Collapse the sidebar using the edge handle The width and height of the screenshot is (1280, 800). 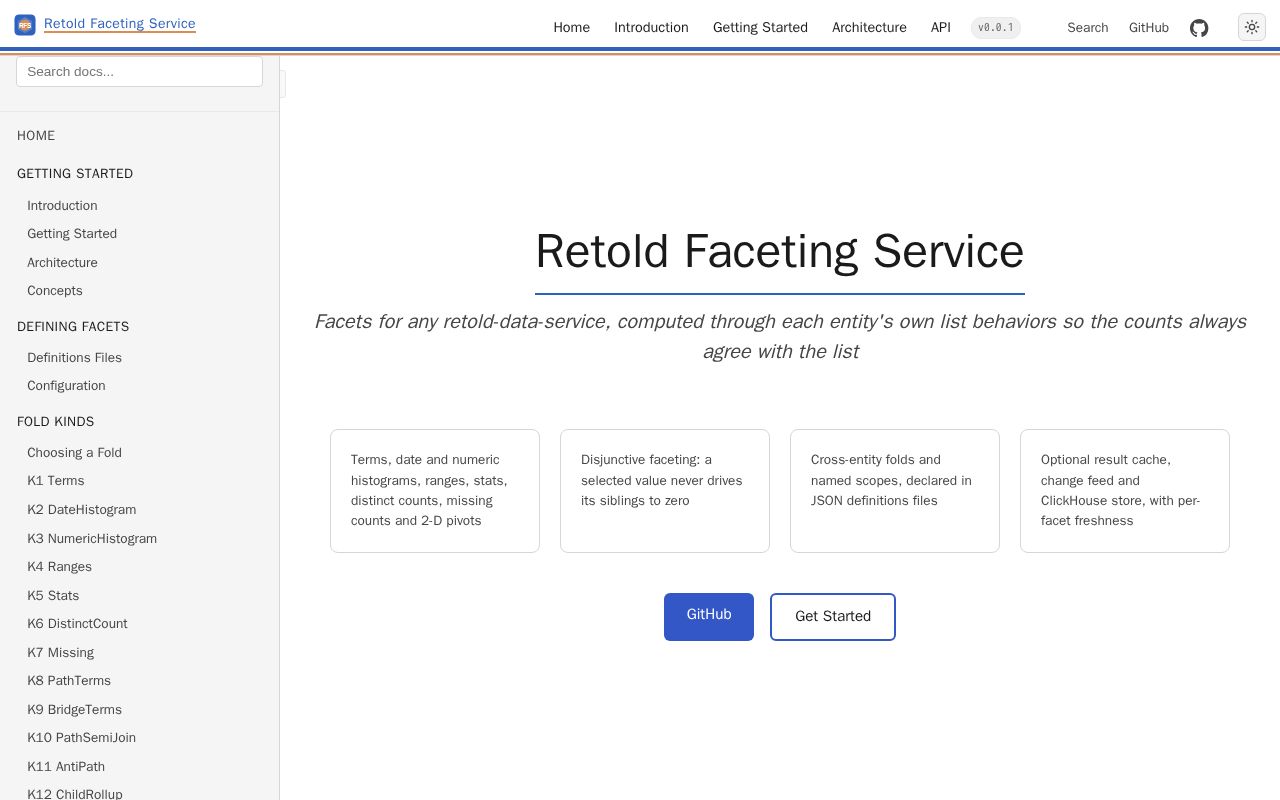click(x=283, y=84)
